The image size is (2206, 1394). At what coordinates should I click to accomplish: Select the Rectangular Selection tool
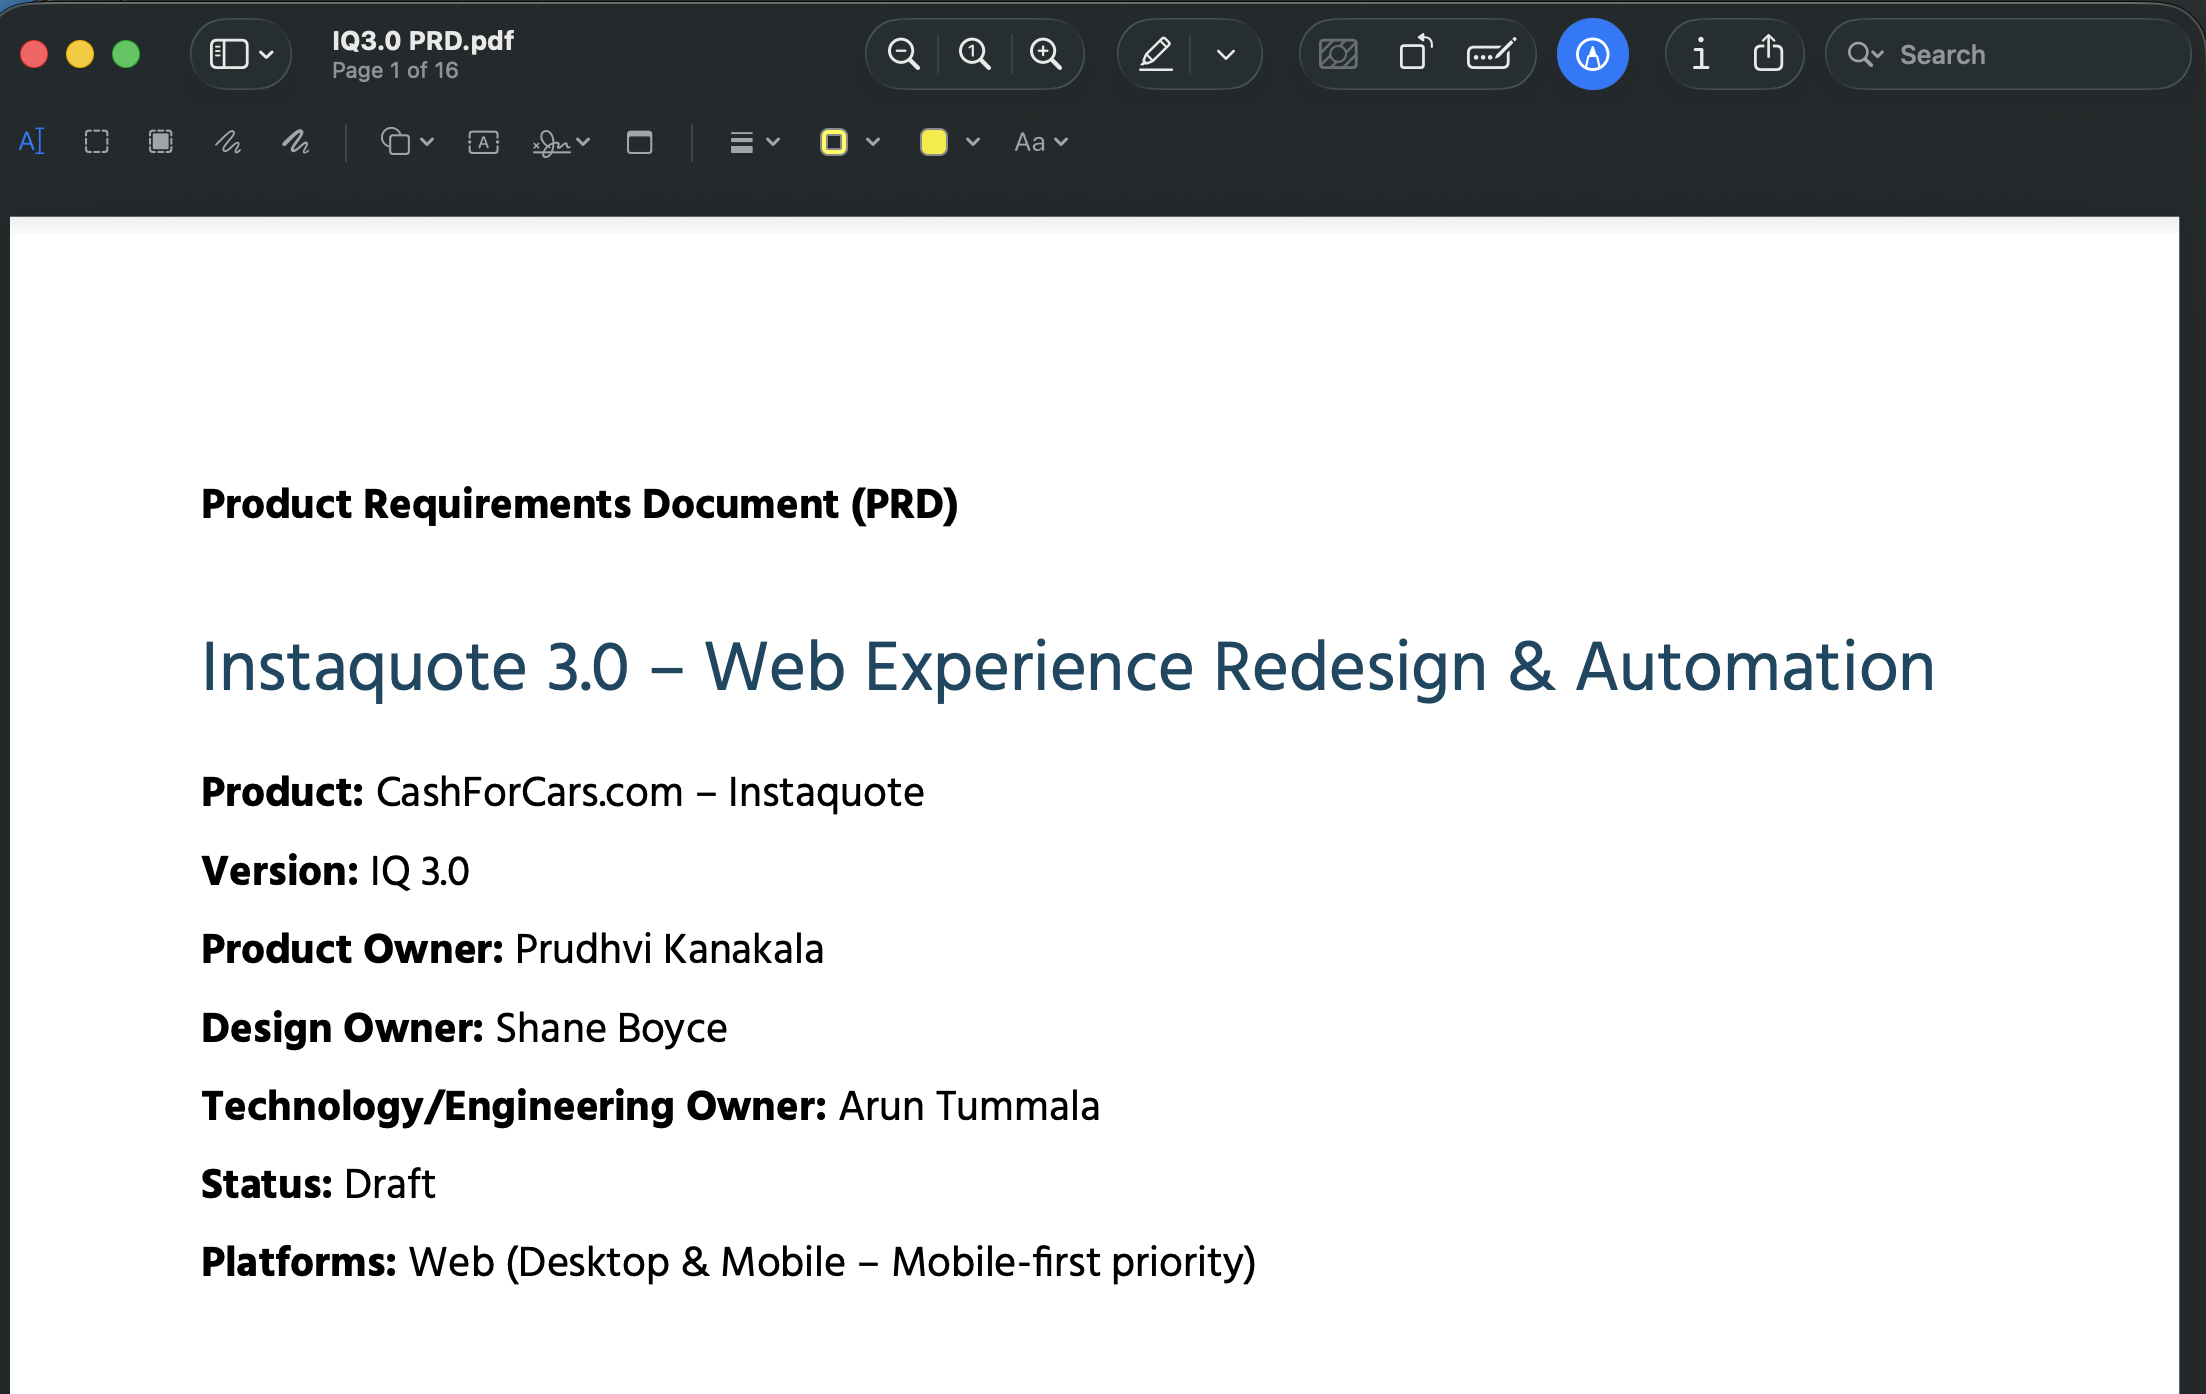[x=97, y=142]
